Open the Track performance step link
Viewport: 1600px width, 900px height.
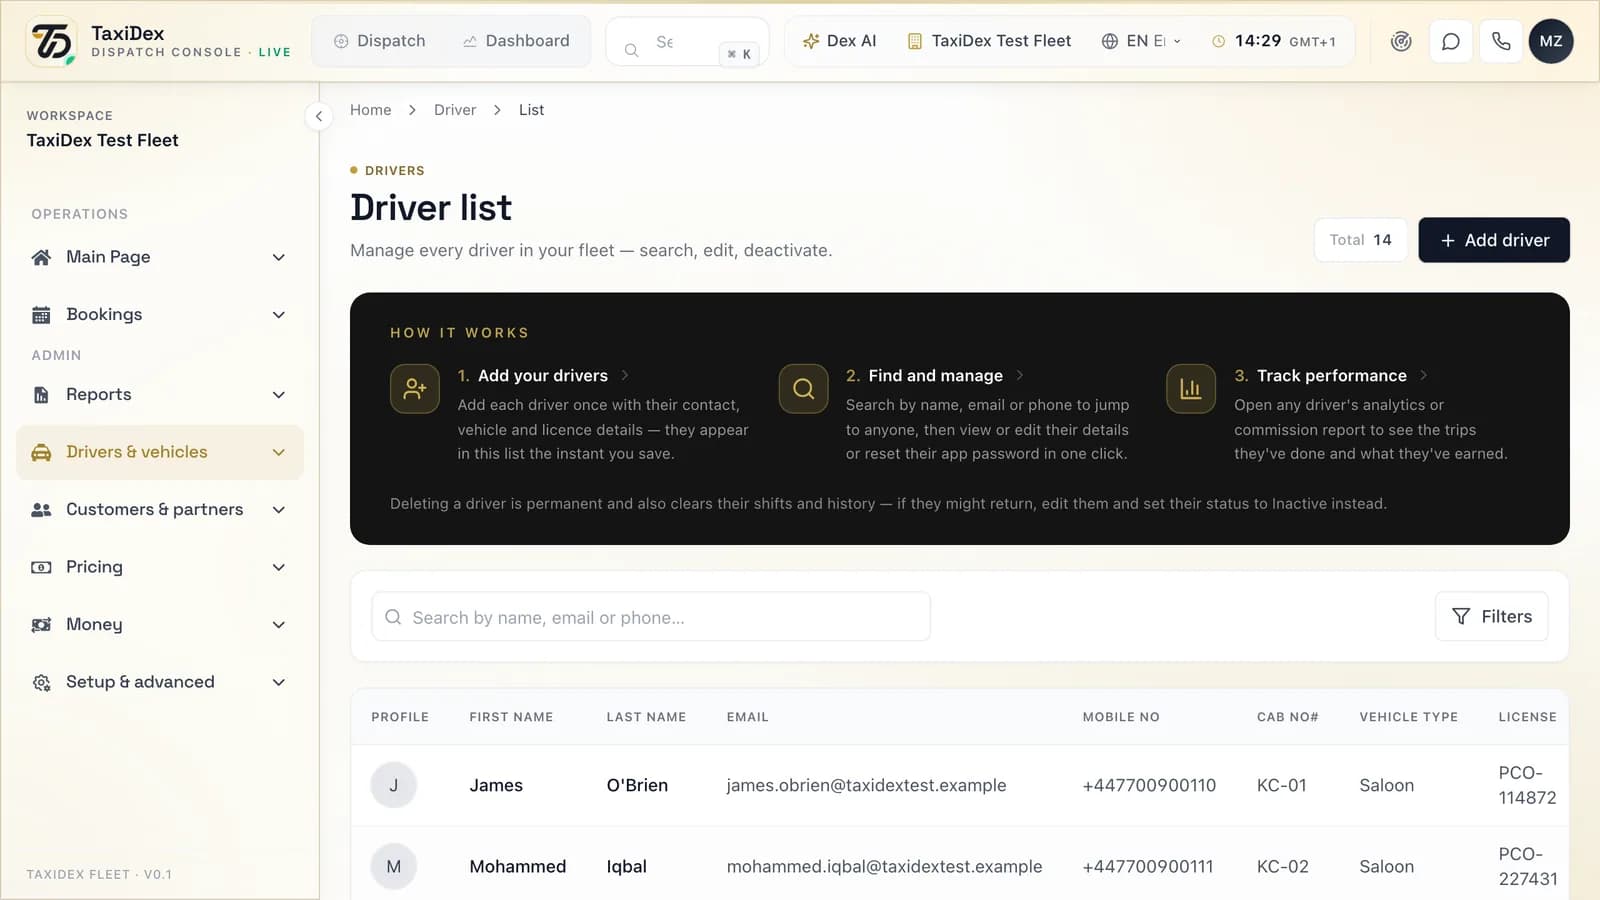pyautogui.click(x=1331, y=376)
